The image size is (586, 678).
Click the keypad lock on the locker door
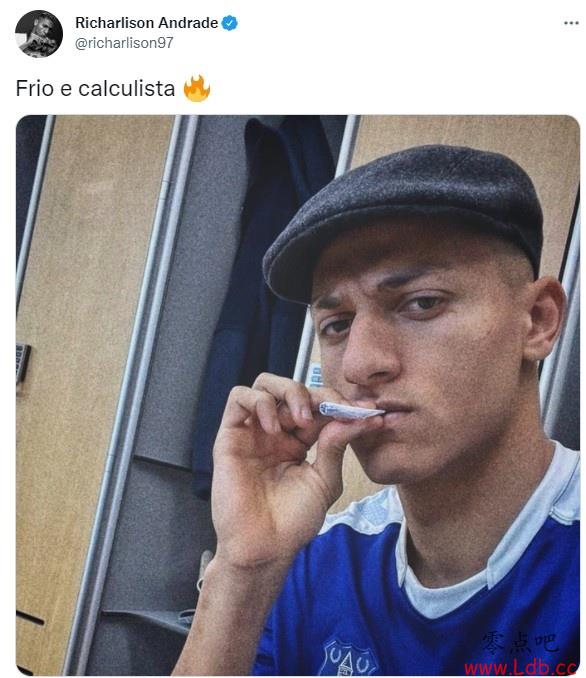click(x=22, y=364)
